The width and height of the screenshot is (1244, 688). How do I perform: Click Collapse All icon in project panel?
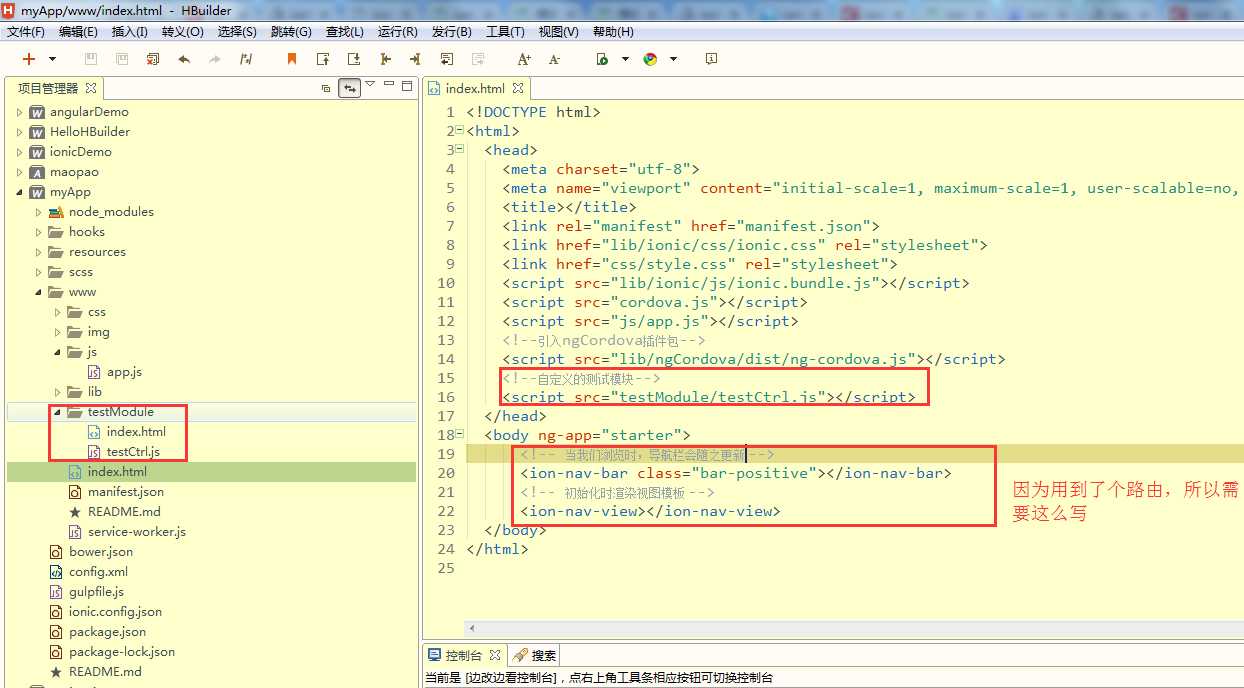(326, 88)
